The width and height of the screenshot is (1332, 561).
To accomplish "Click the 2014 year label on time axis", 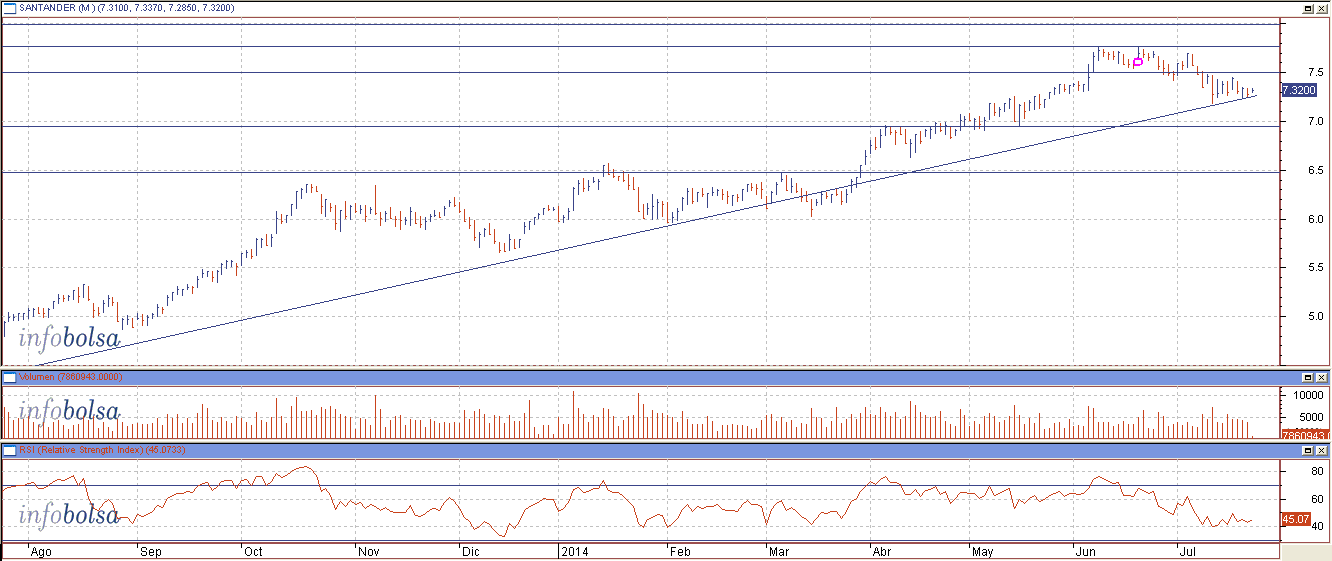I will 573,551.
